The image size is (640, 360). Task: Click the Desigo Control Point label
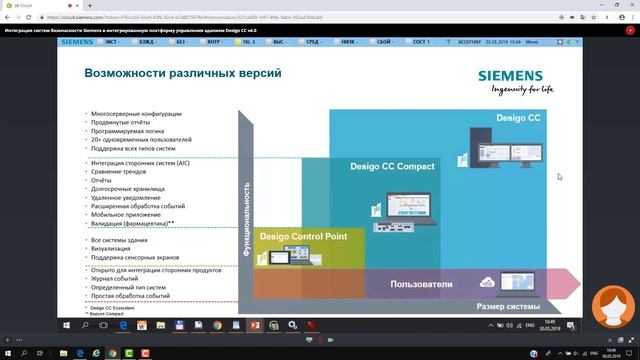point(303,237)
